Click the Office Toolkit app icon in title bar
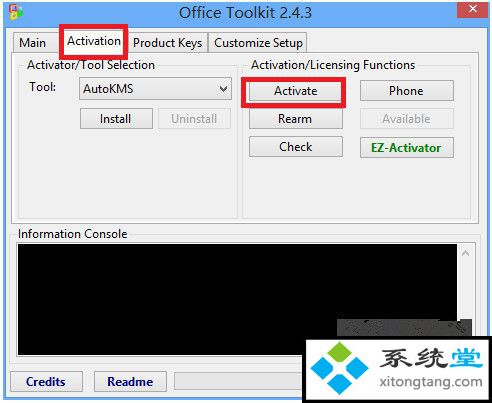Image resolution: width=492 pixels, height=403 pixels. [x=16, y=12]
